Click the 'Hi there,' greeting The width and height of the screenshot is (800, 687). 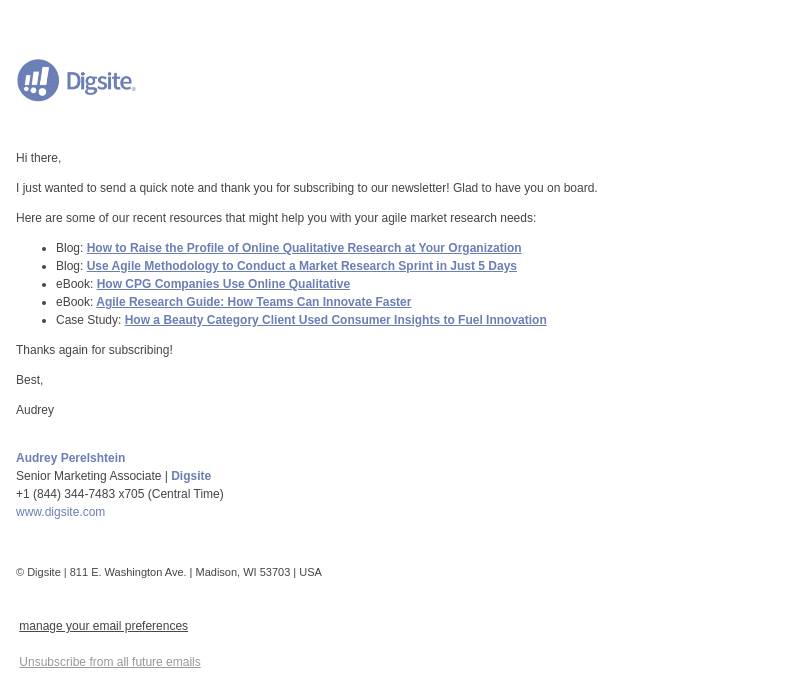[38, 158]
